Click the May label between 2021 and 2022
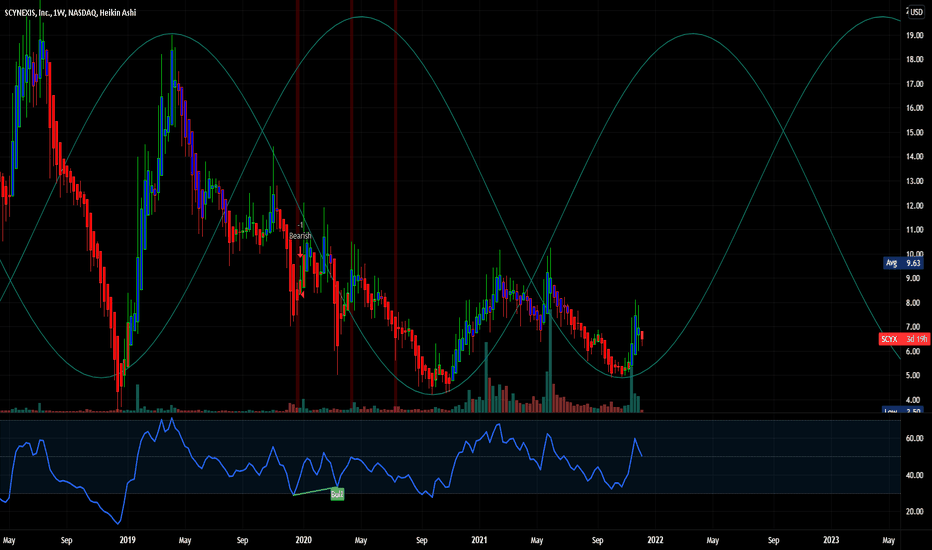The width and height of the screenshot is (932, 550). (x=537, y=540)
